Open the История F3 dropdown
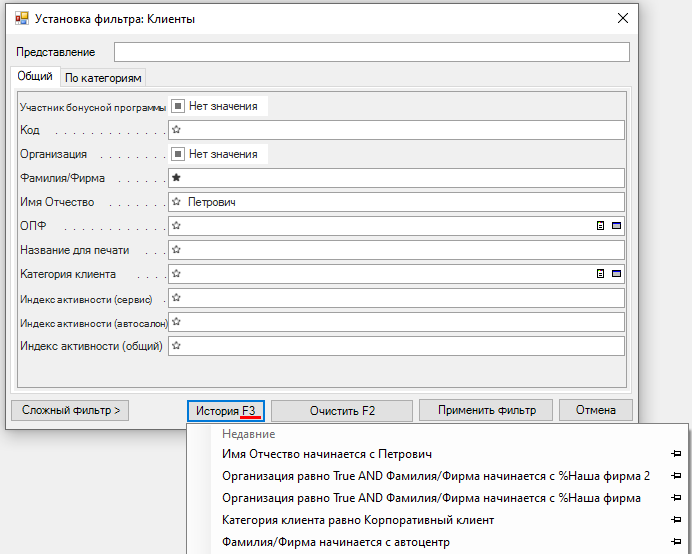The width and height of the screenshot is (692, 554). (226, 410)
